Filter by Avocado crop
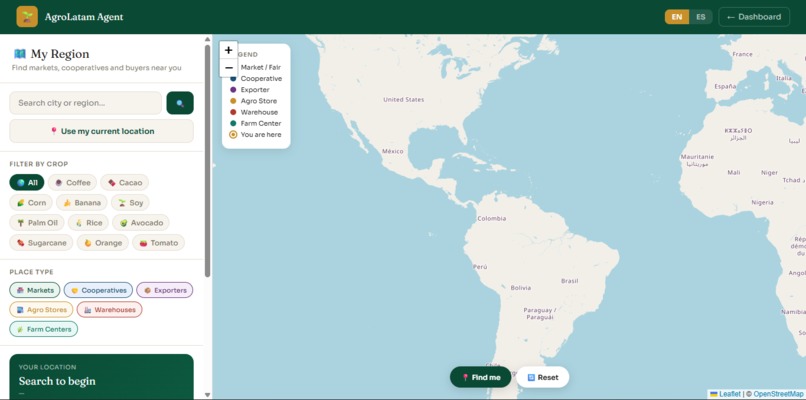Viewport: 806px width, 400px height. pyautogui.click(x=141, y=223)
